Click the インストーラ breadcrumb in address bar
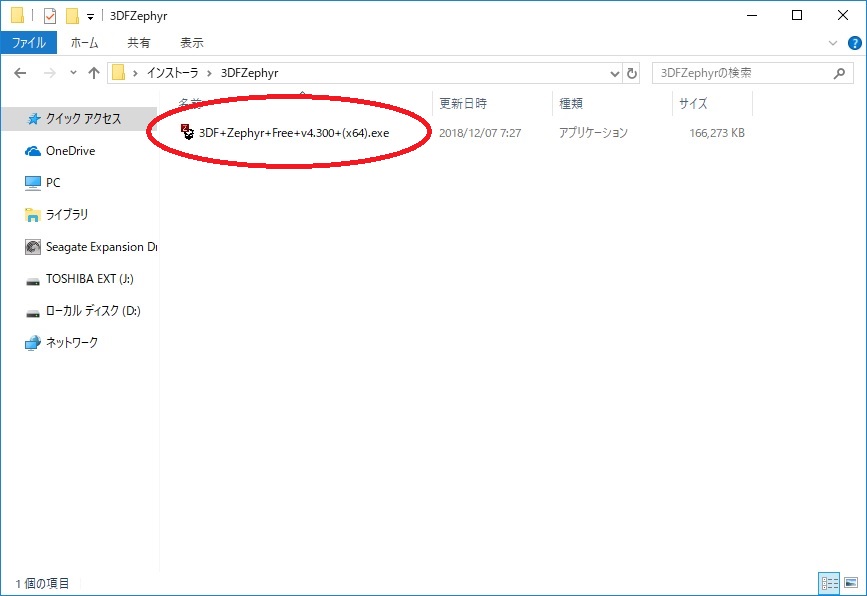Viewport: 867px width, 596px height. (173, 73)
